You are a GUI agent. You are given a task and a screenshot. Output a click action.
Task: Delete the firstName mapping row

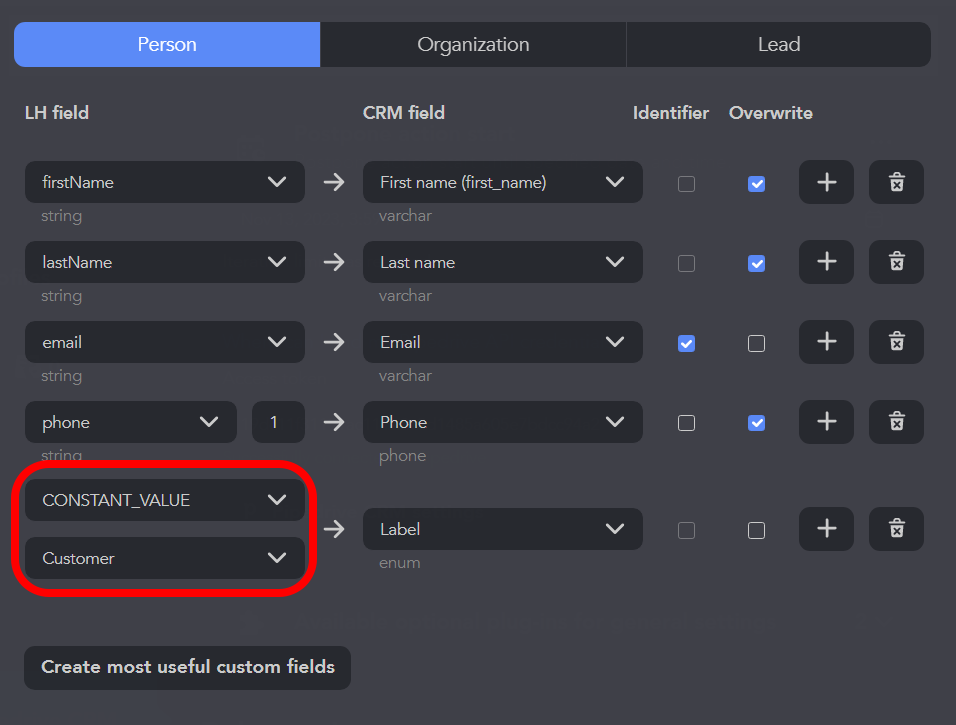tap(896, 182)
